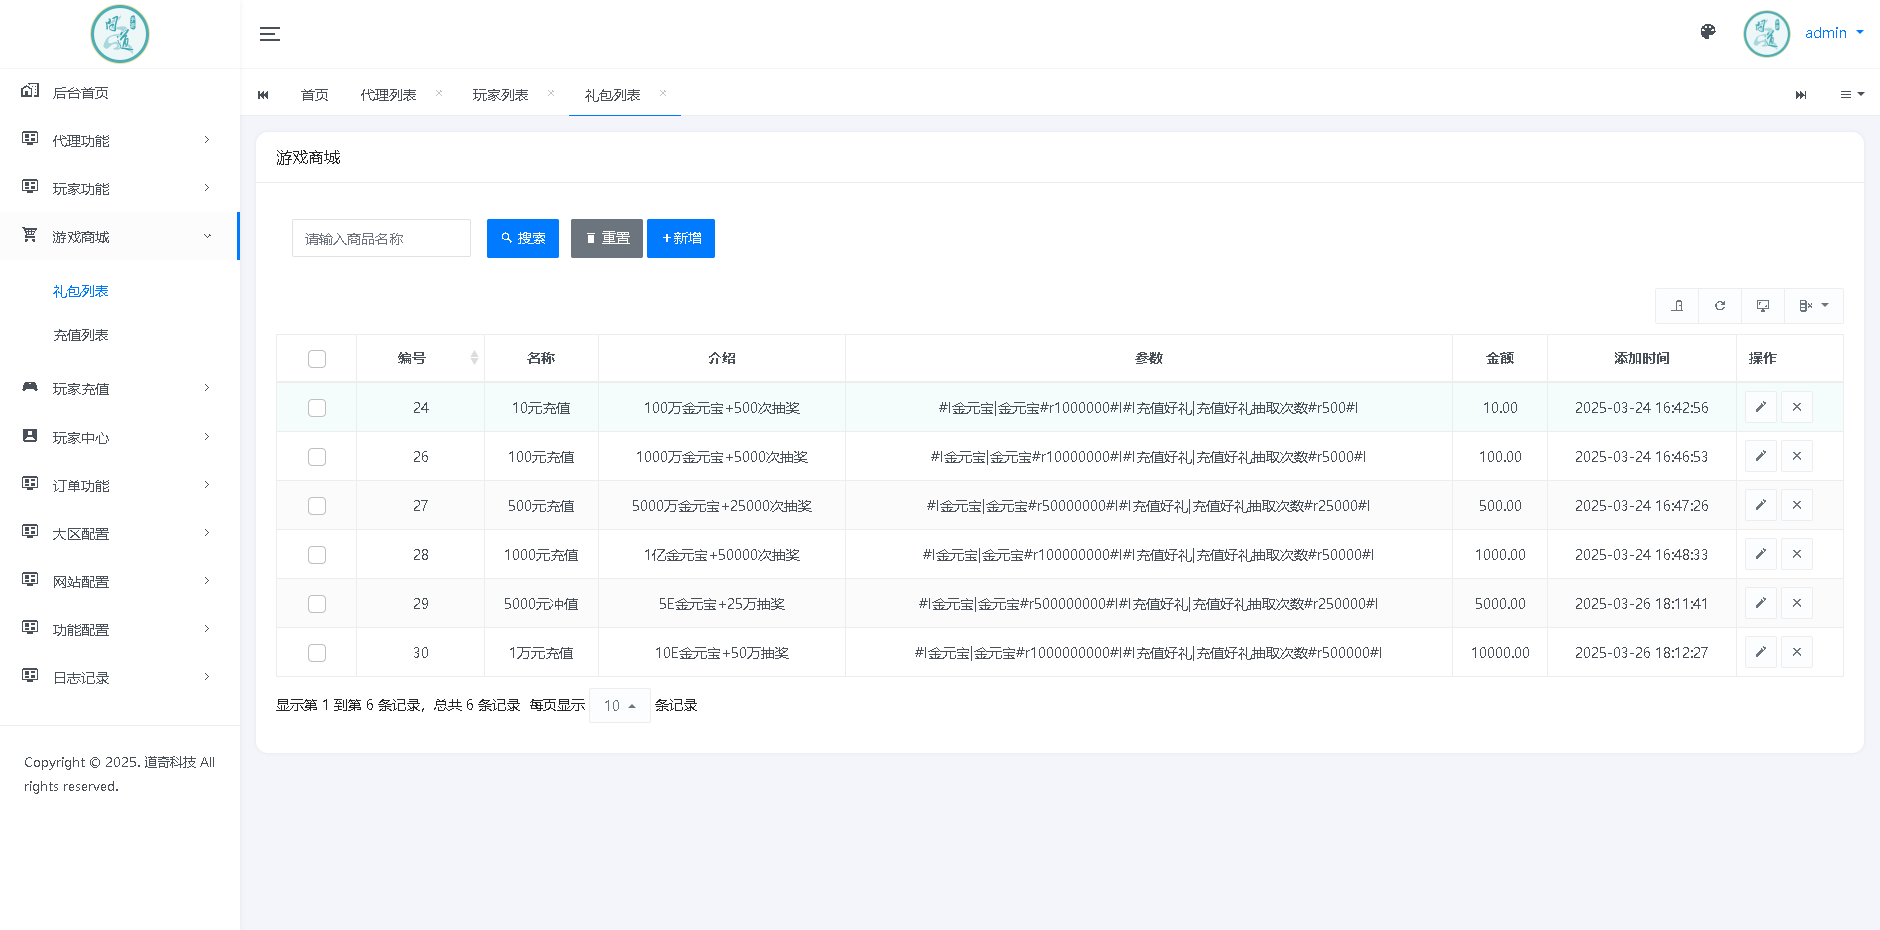
Task: Check the box for row 26
Action: (317, 457)
